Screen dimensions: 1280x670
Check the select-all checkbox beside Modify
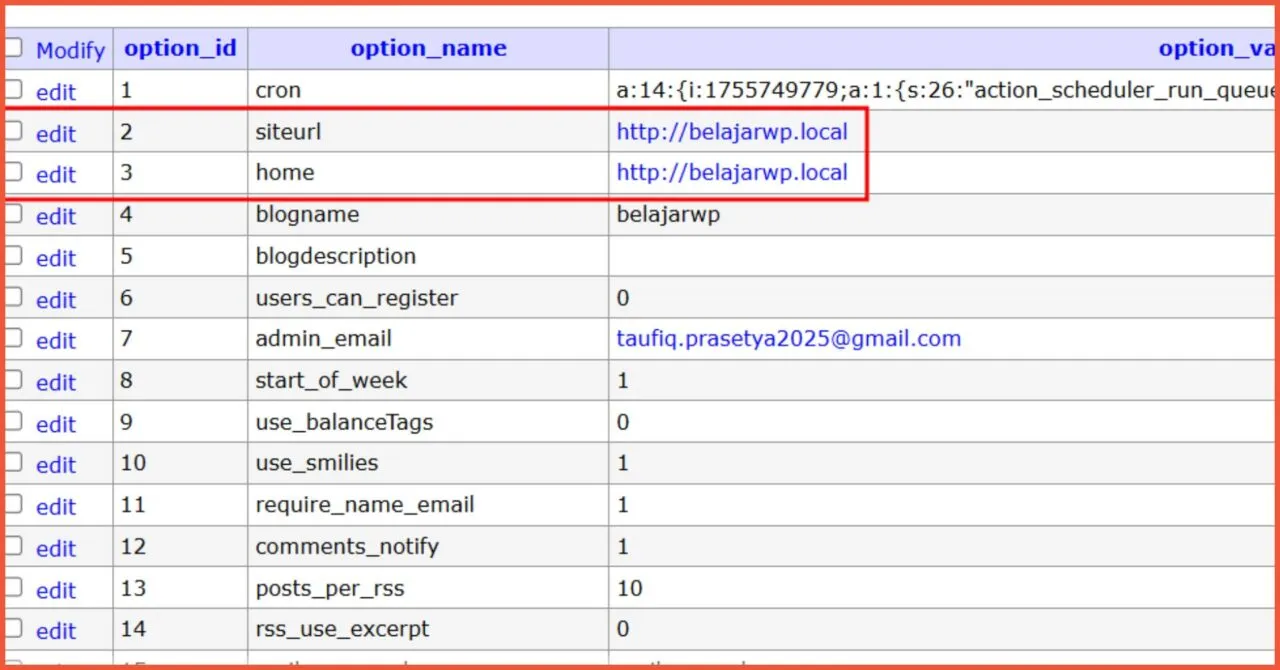14,48
